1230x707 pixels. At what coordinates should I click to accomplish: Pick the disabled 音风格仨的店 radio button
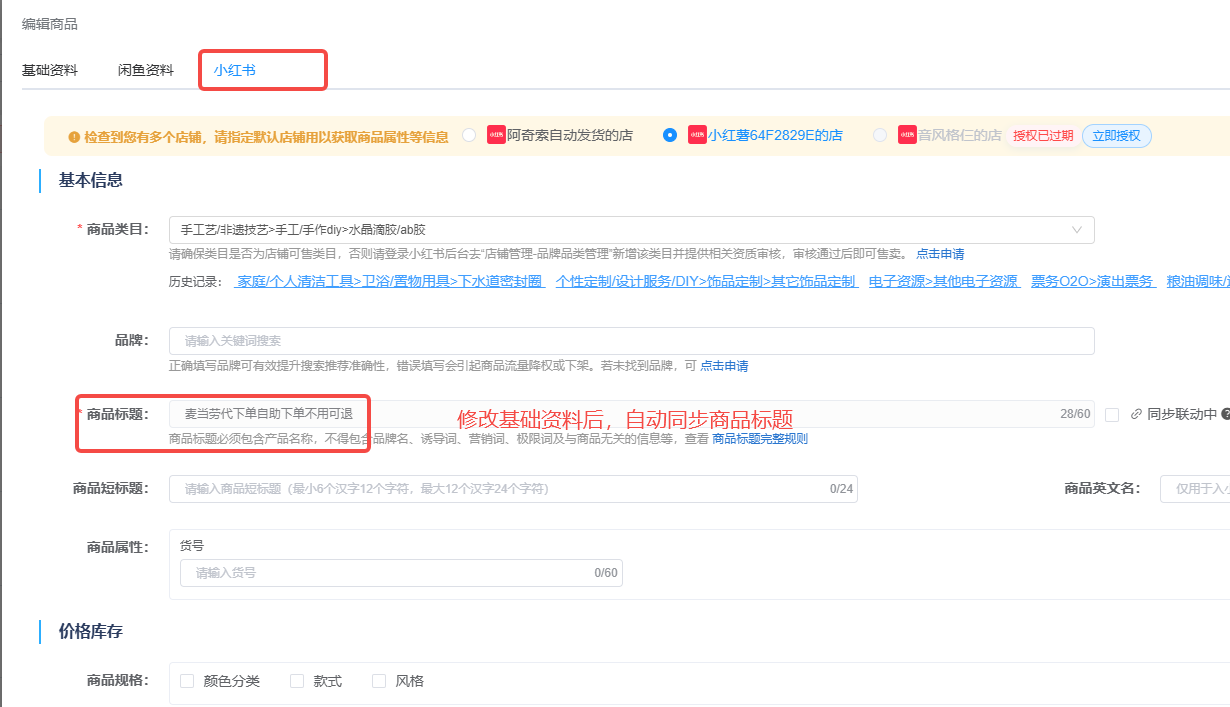click(x=880, y=135)
